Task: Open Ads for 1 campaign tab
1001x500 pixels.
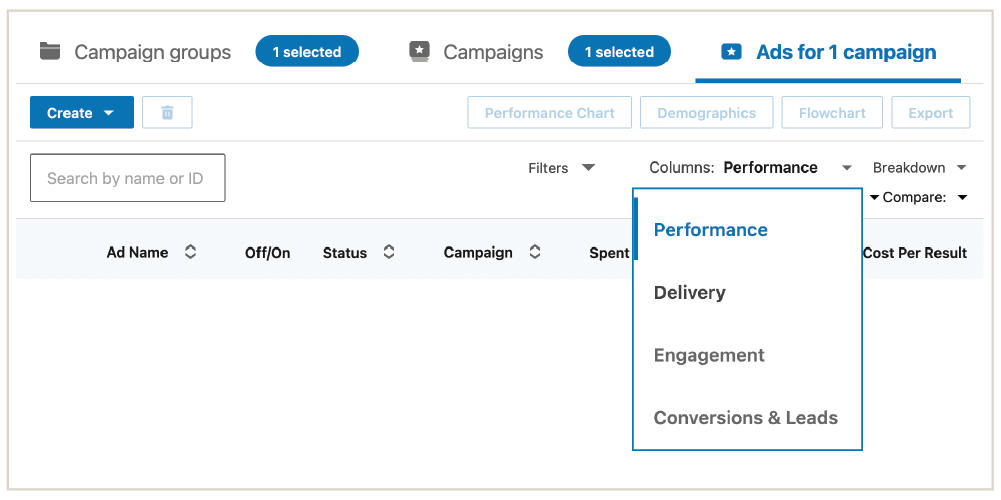Action: tap(846, 52)
